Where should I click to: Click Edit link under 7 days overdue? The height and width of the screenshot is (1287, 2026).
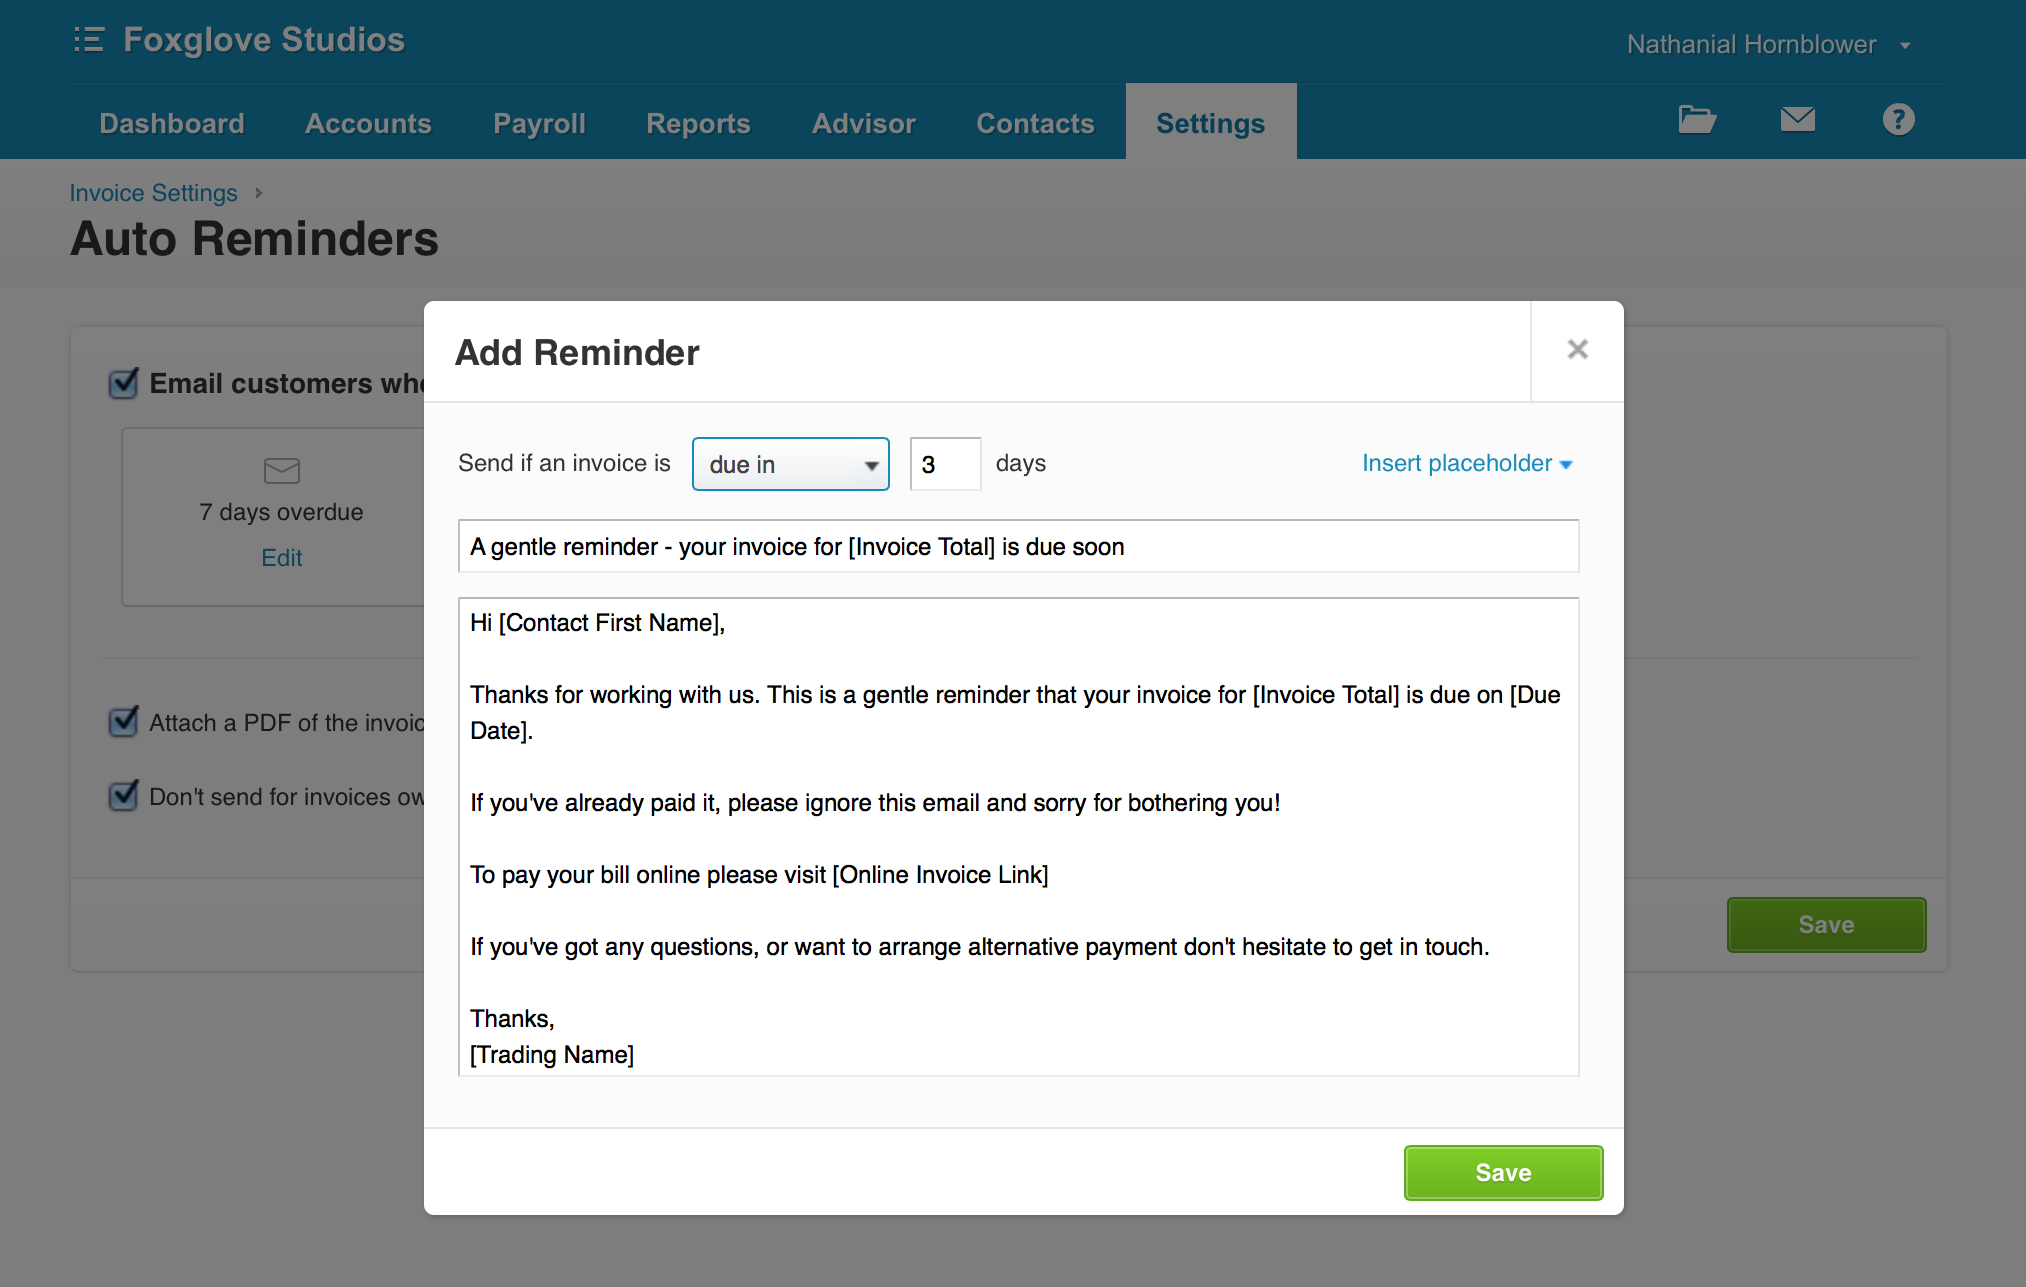[282, 556]
